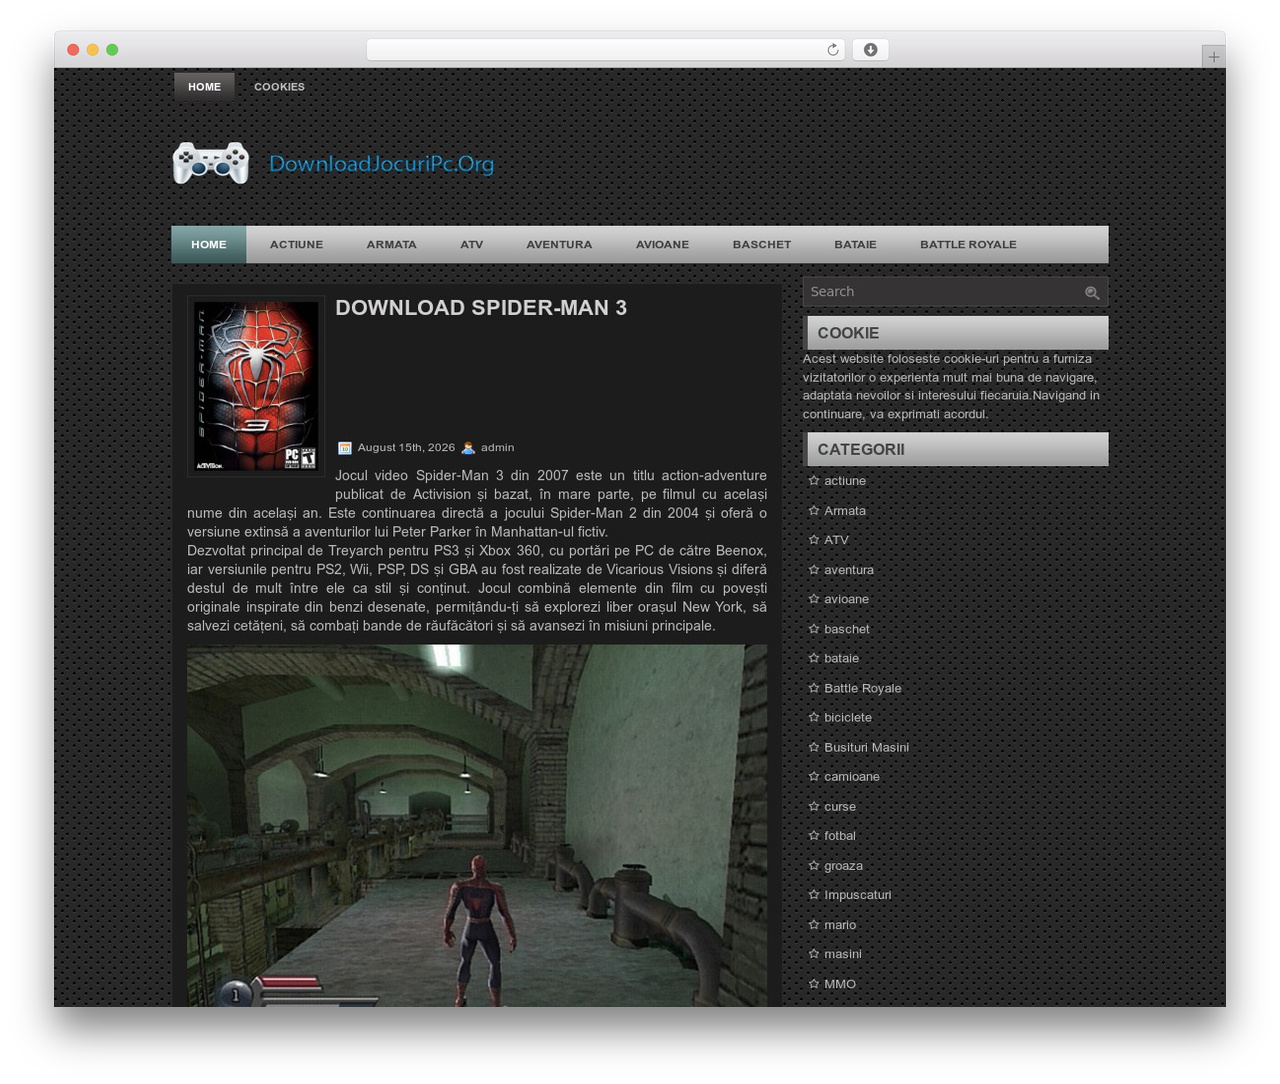Go to the aventura sidebar category
This screenshot has height=1084, width=1280.
pyautogui.click(x=849, y=570)
